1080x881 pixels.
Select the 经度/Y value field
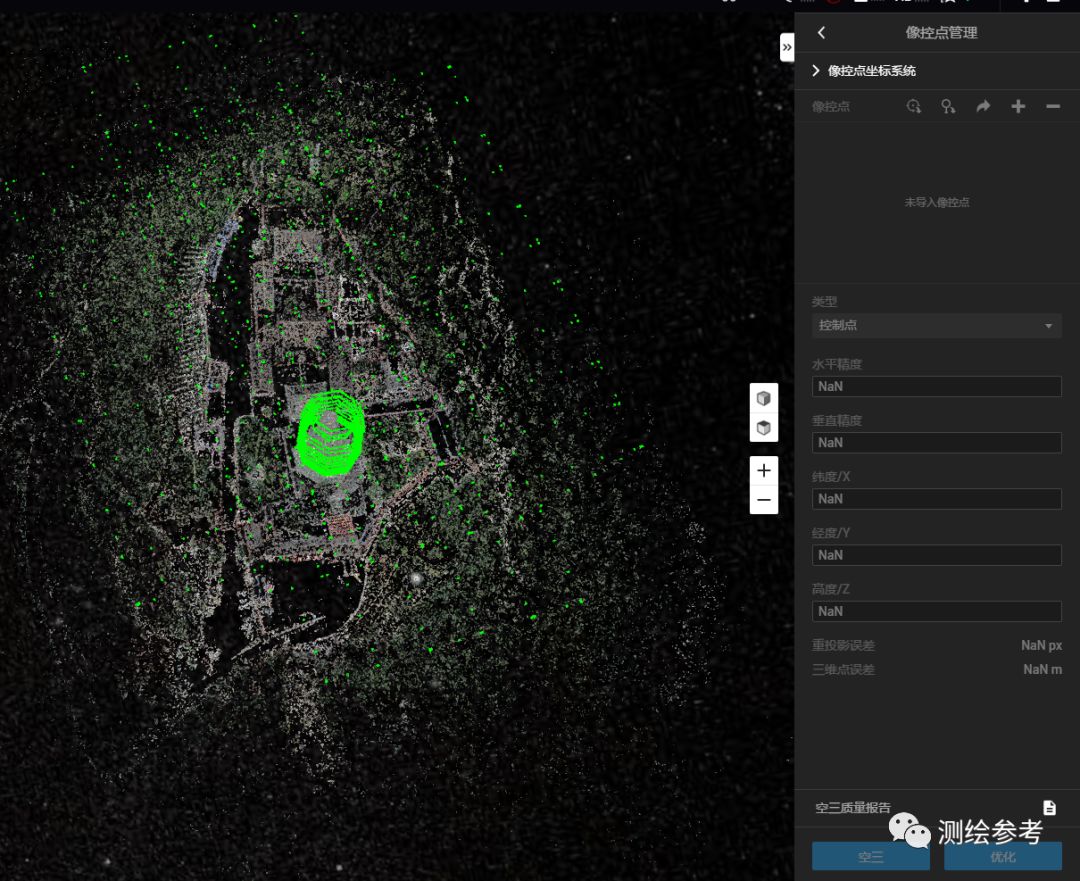(x=936, y=555)
